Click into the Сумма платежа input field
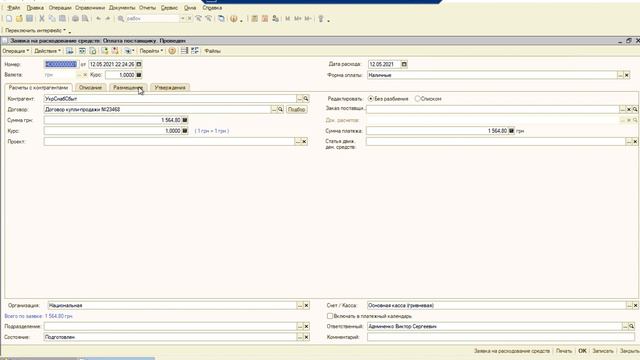The image size is (640, 360). click(x=437, y=131)
